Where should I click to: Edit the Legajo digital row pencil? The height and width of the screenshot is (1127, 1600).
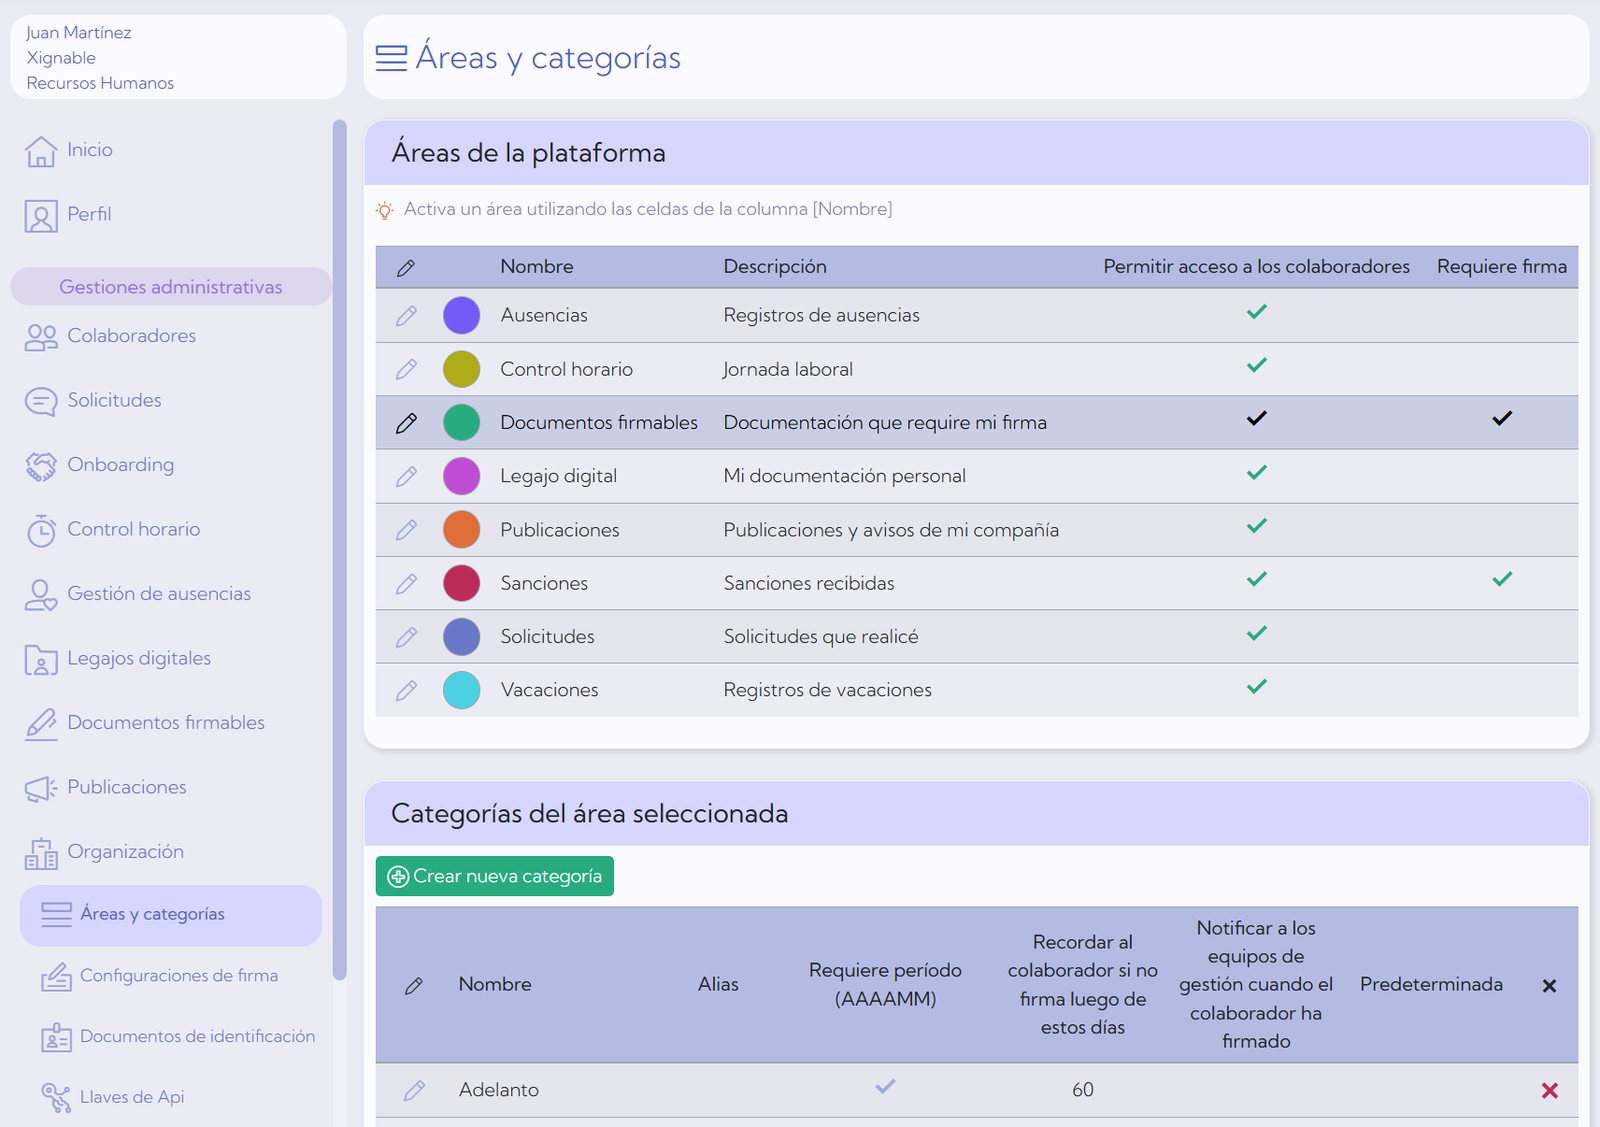(406, 477)
